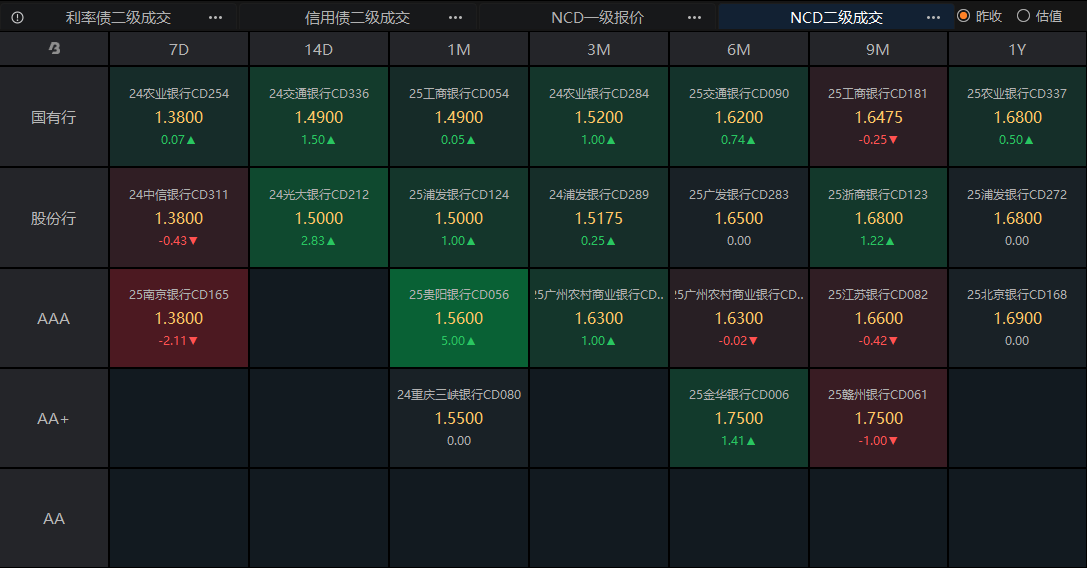Select the AA row header
Screen dimensions: 1087x568
54,518
